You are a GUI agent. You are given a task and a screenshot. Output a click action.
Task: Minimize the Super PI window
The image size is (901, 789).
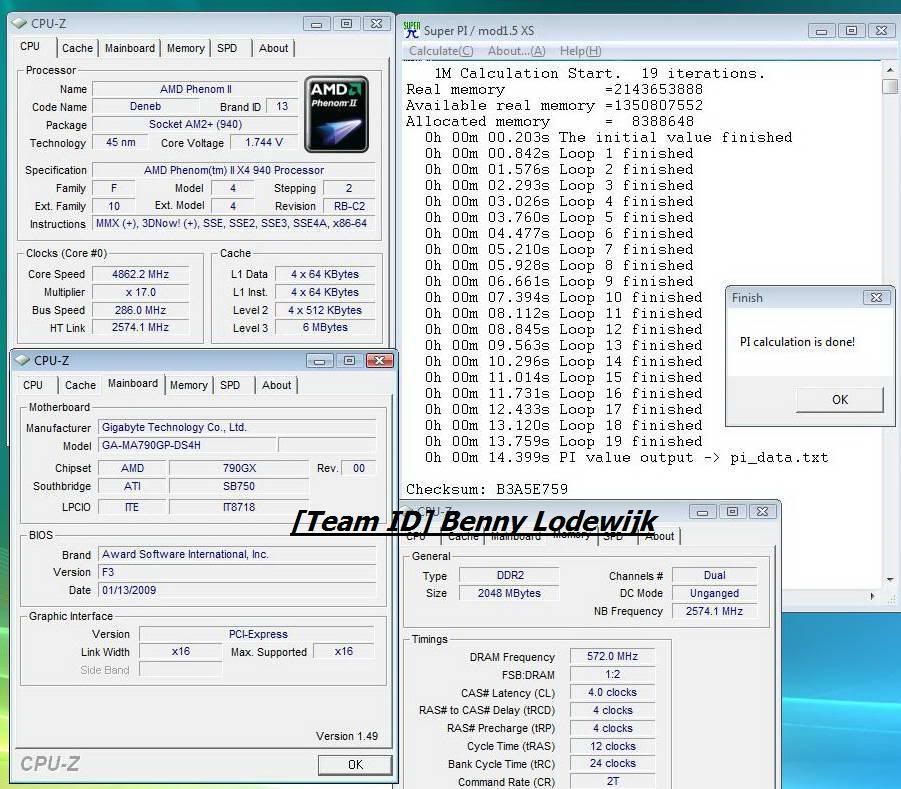pos(821,31)
